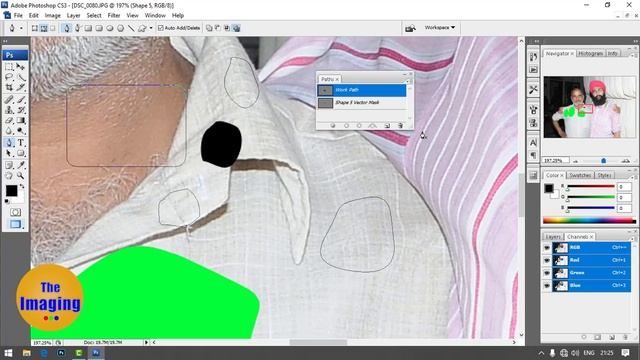Select the Move tool
Viewport: 640px width, 360px height.
click(21, 67)
